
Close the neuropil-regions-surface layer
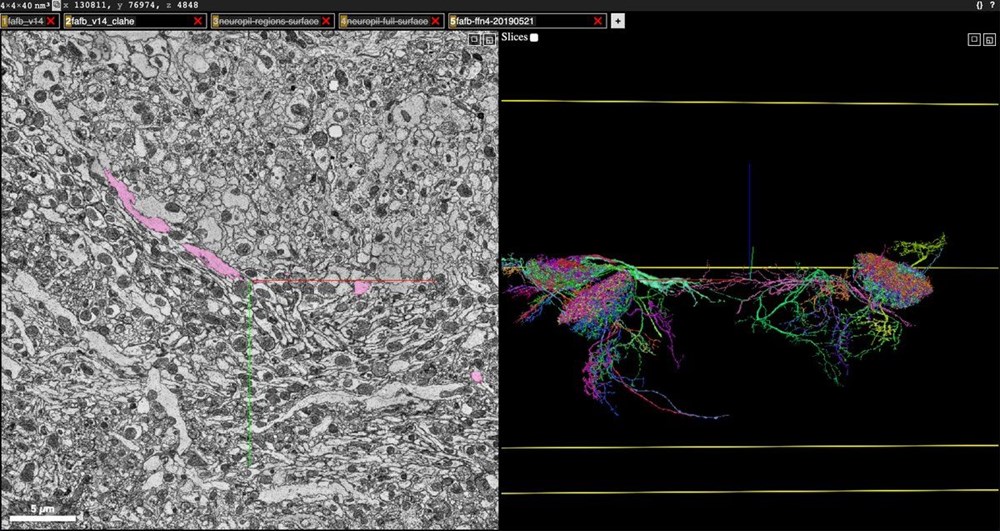pos(326,21)
